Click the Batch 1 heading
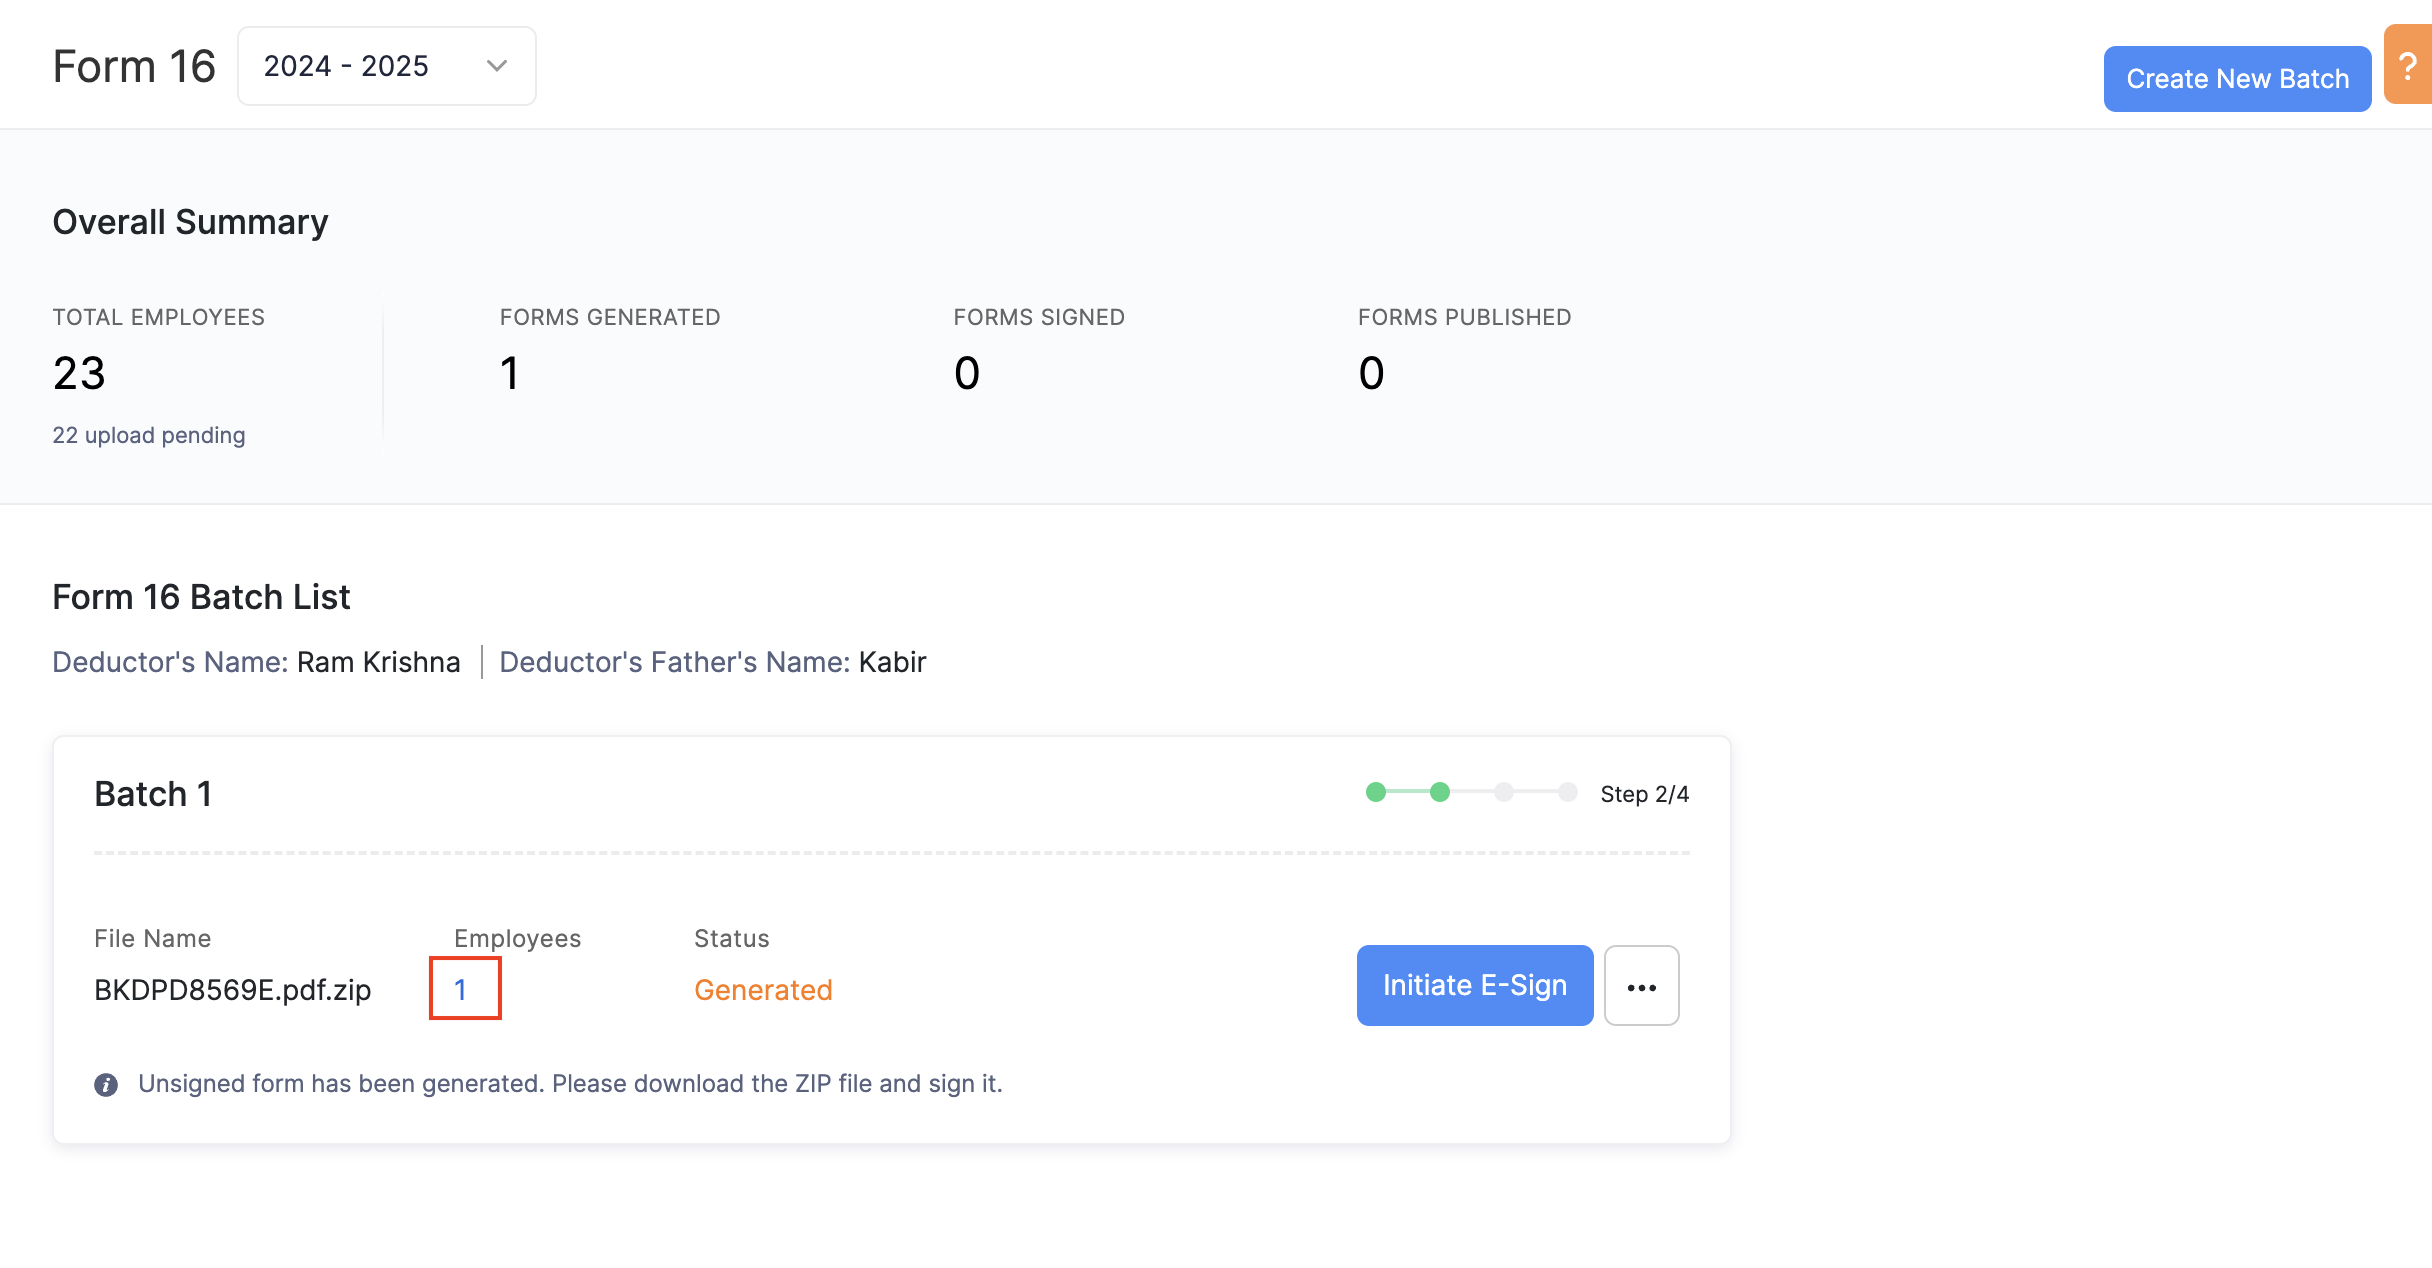The width and height of the screenshot is (2432, 1268). coord(153,794)
